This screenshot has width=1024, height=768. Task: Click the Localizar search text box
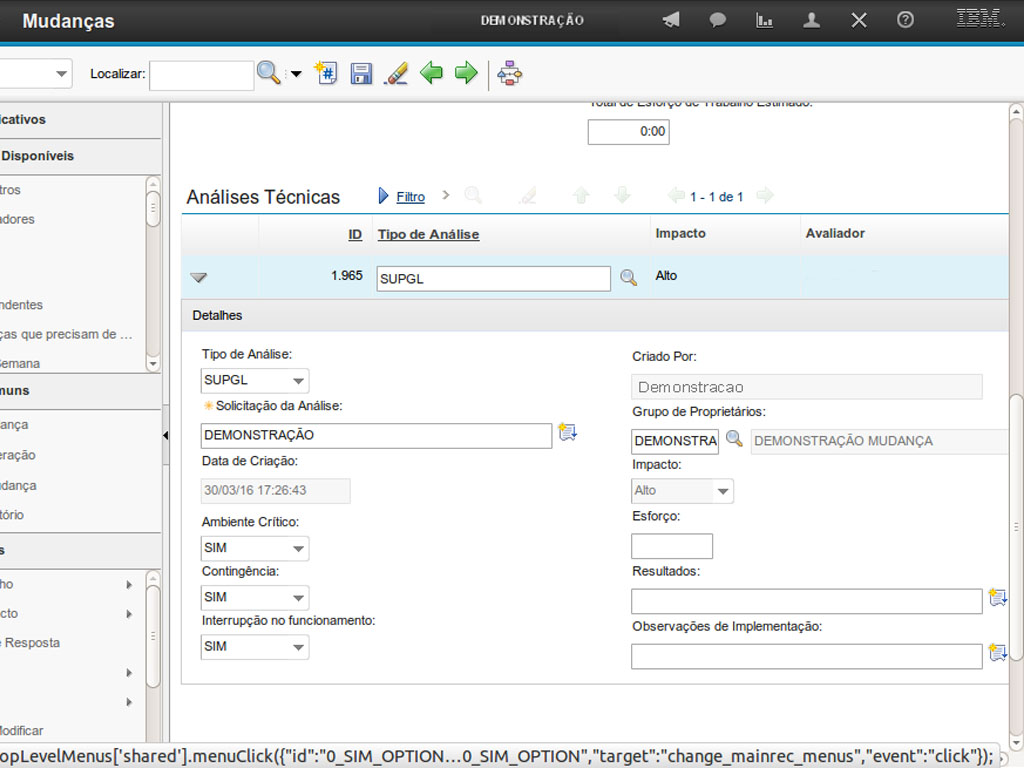tap(201, 75)
